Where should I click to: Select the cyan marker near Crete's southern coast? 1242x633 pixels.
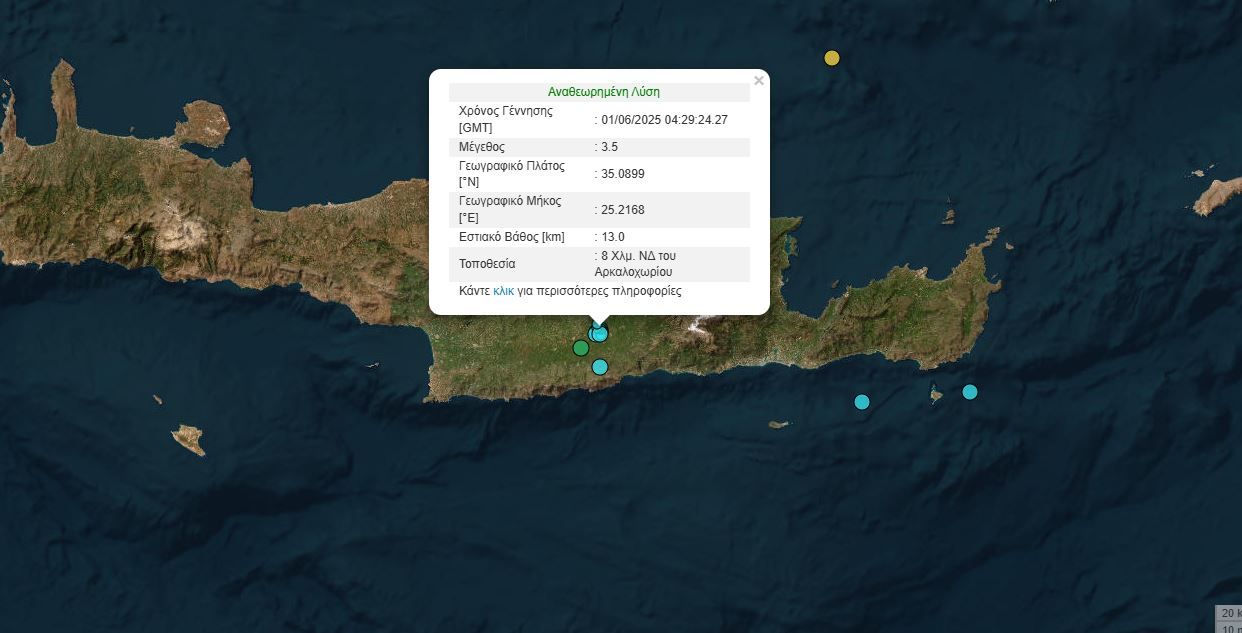click(x=600, y=367)
